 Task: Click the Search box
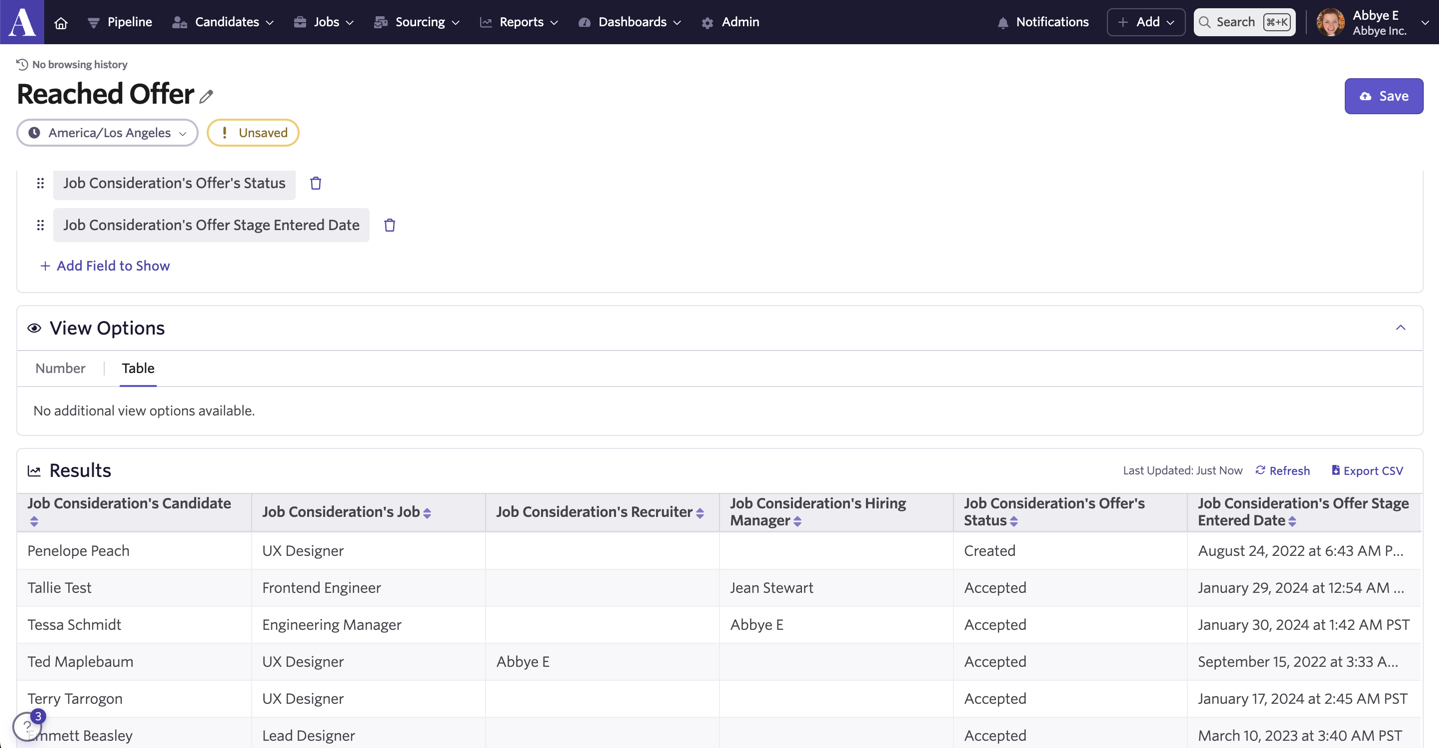(x=1244, y=22)
